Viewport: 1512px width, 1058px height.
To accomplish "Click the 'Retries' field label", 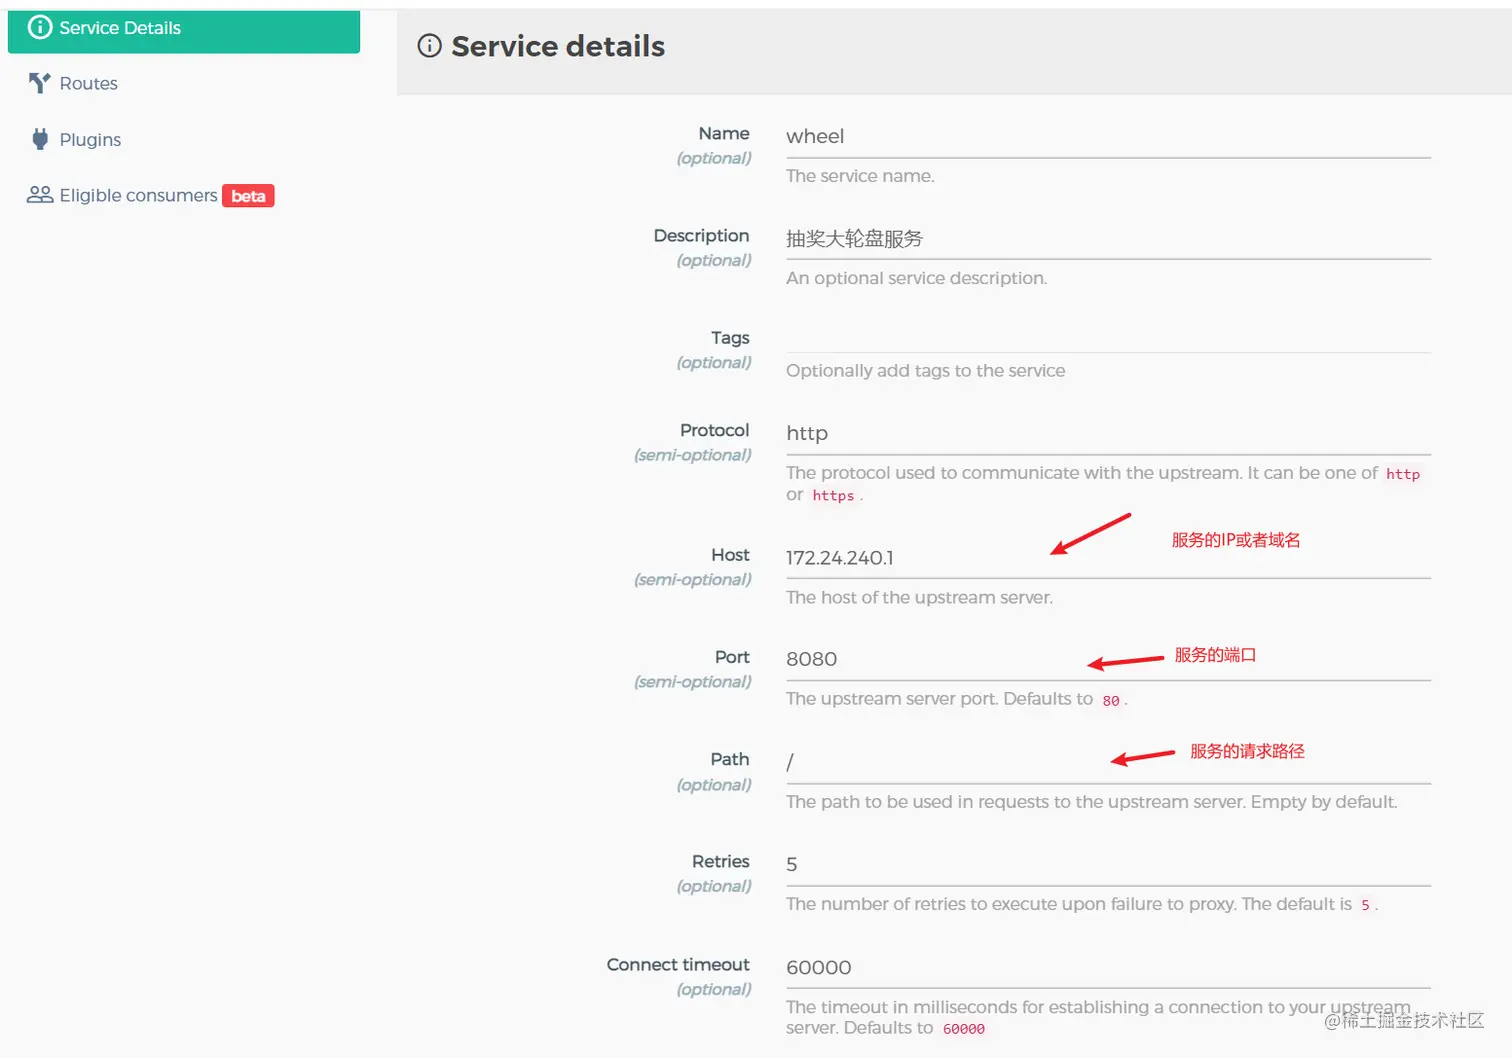I will click(x=720, y=861).
